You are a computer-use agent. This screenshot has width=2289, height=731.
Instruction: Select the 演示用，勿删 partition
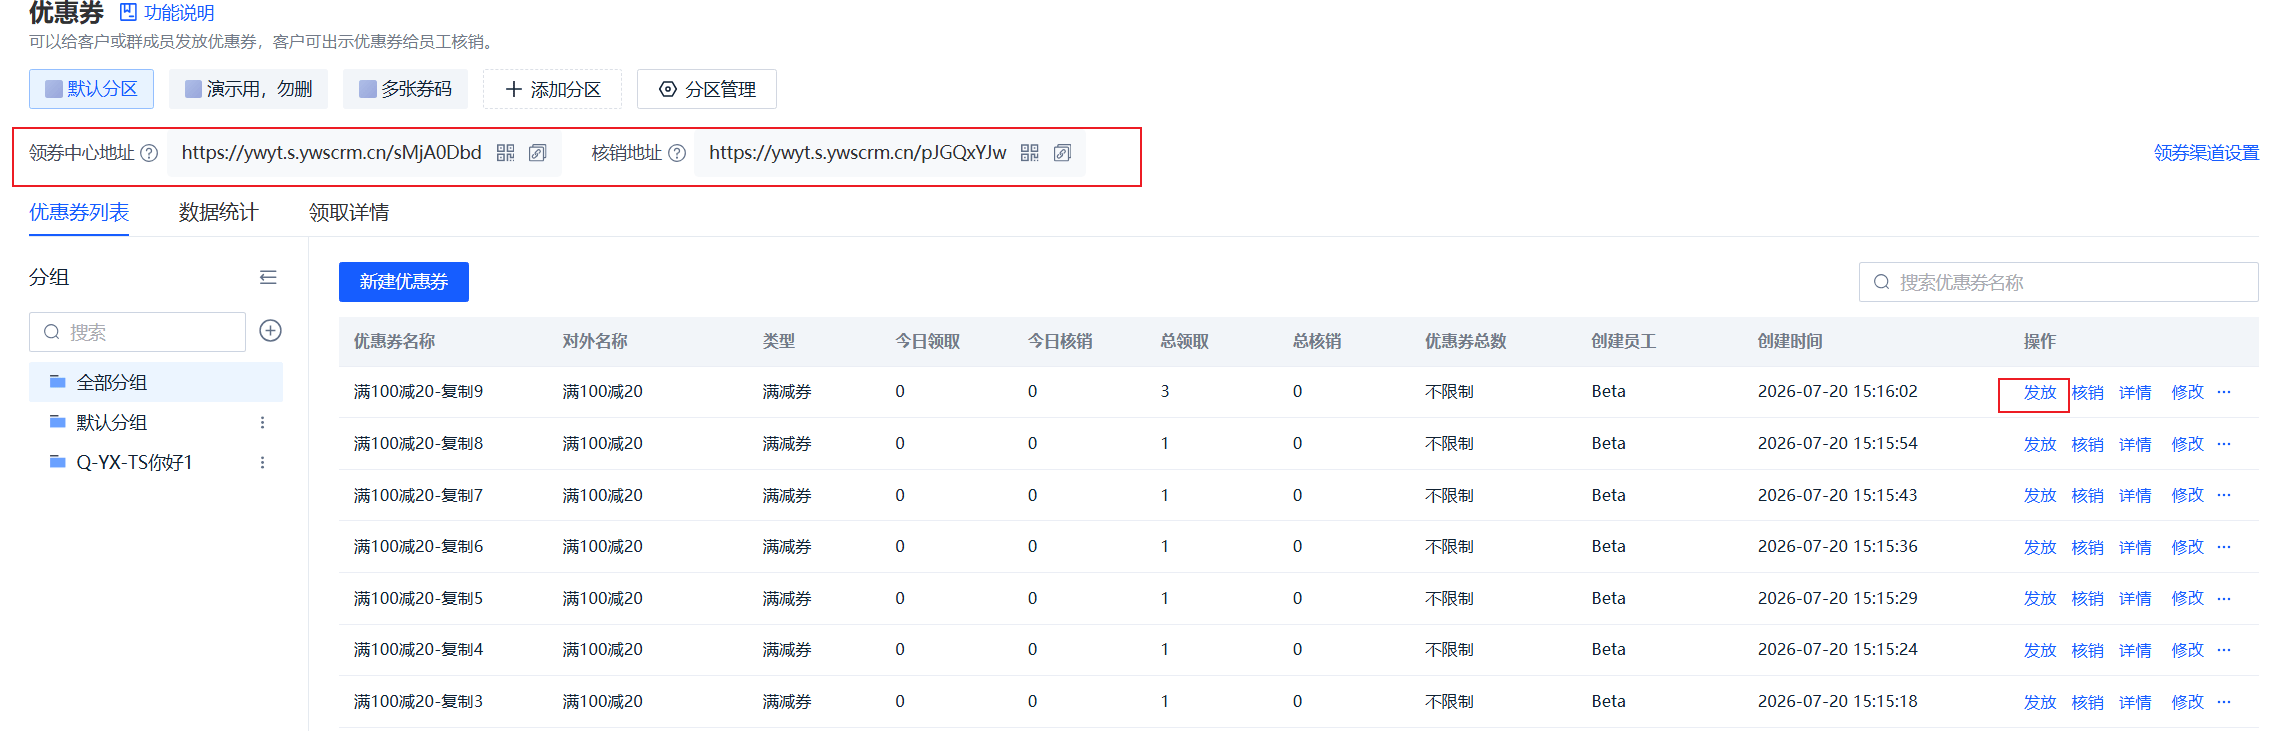pos(249,89)
